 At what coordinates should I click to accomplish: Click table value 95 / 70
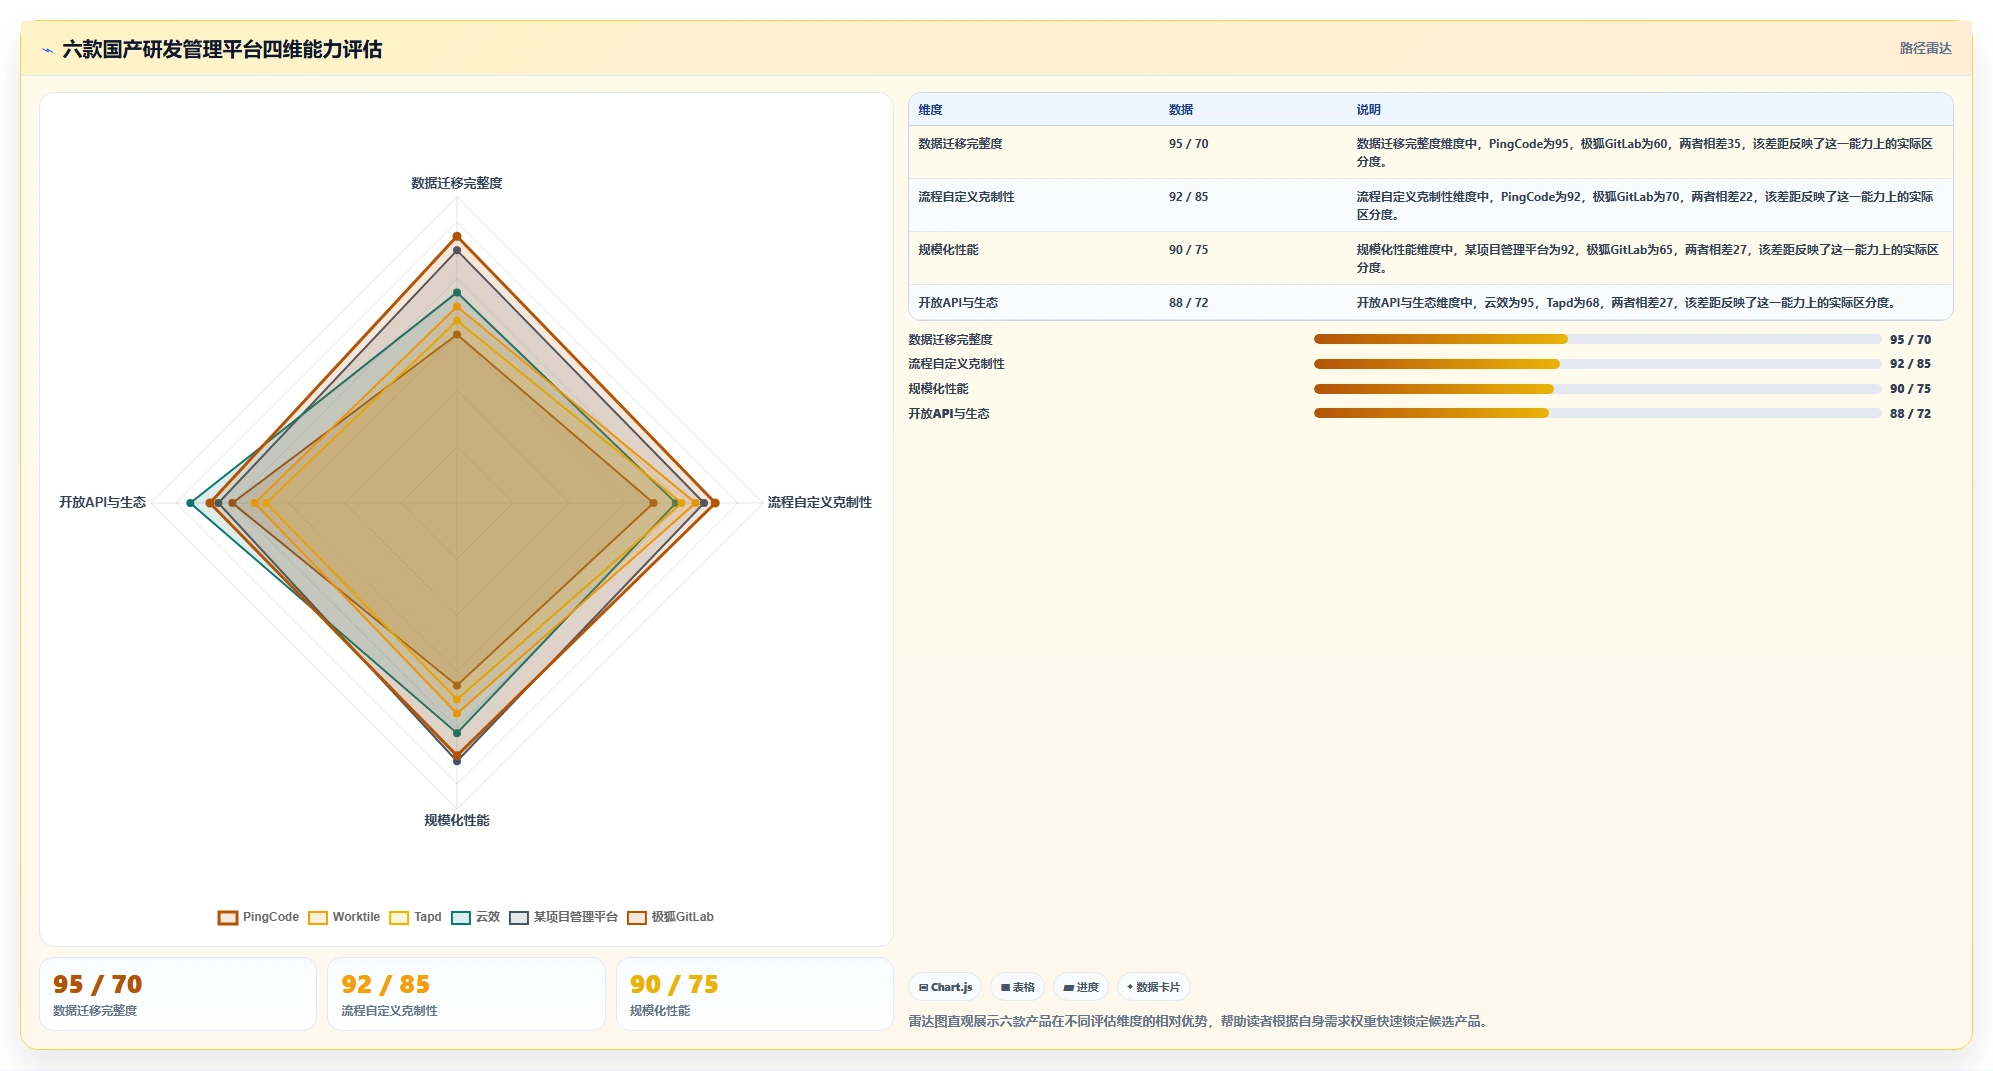tap(1188, 144)
